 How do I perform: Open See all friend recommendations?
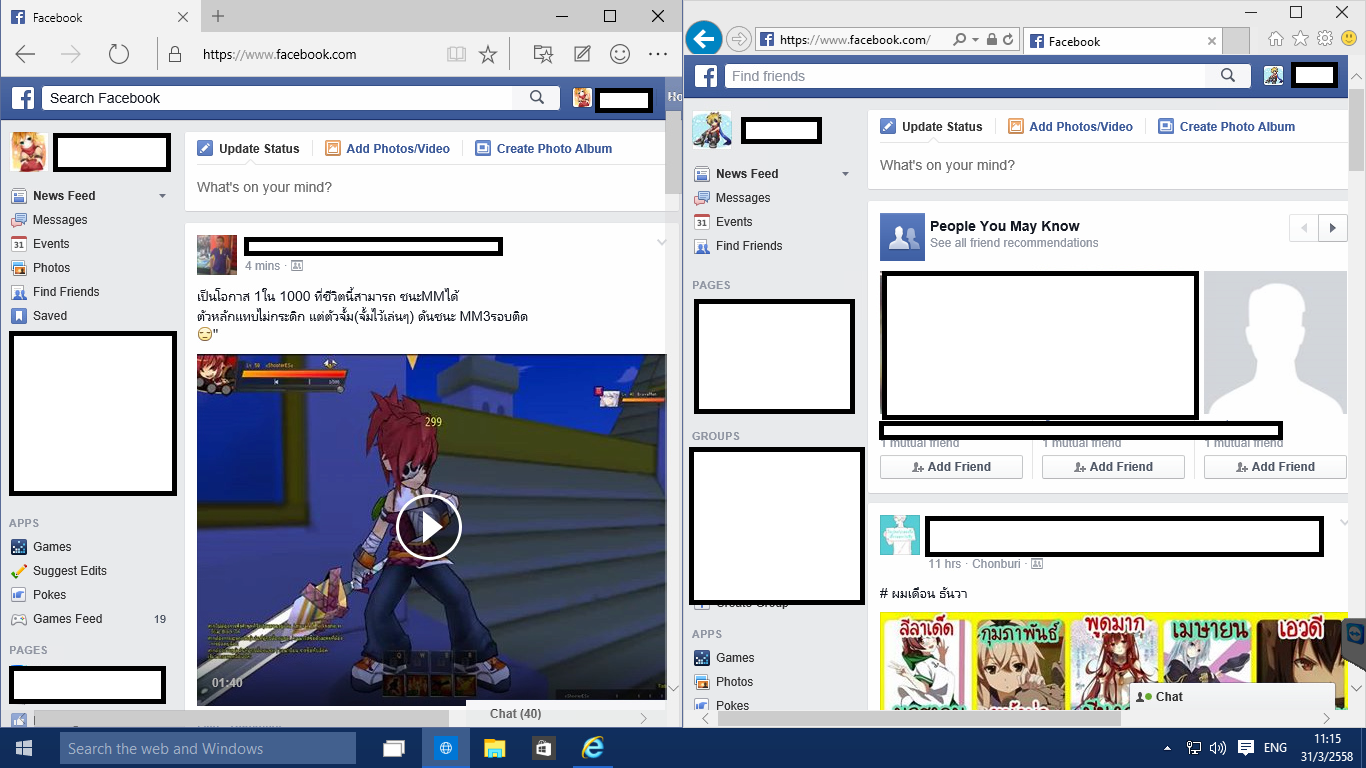tap(1014, 243)
